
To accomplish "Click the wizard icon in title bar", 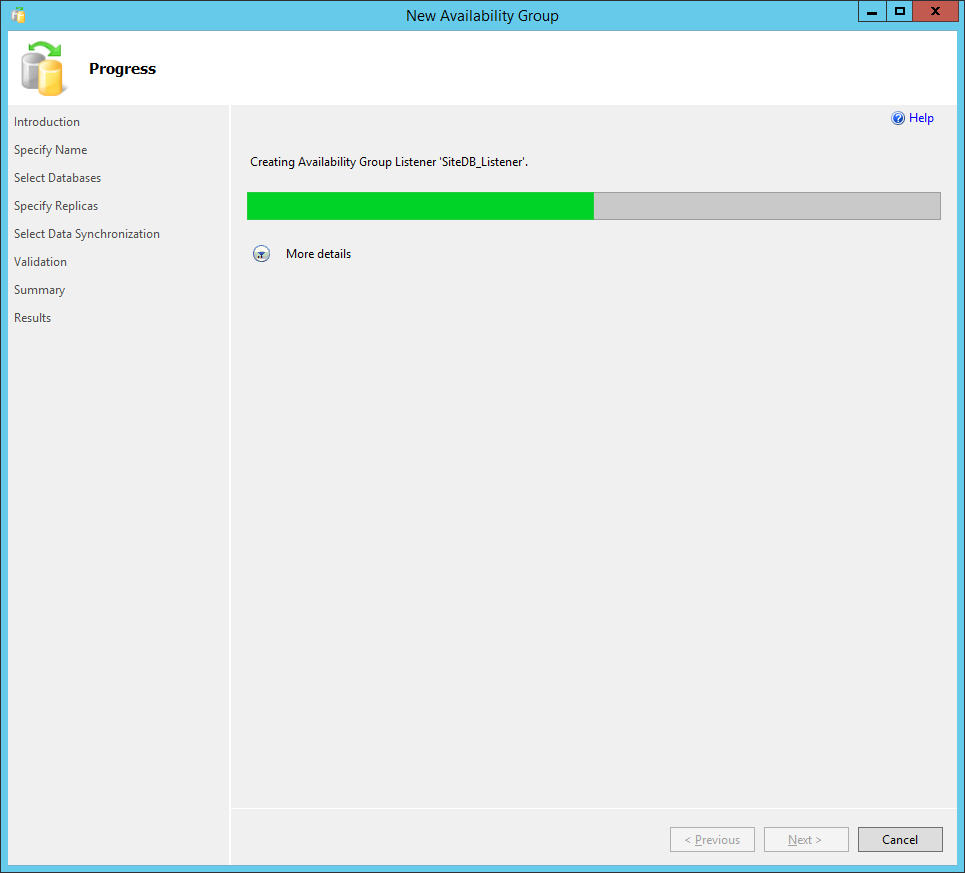I will 18,15.
